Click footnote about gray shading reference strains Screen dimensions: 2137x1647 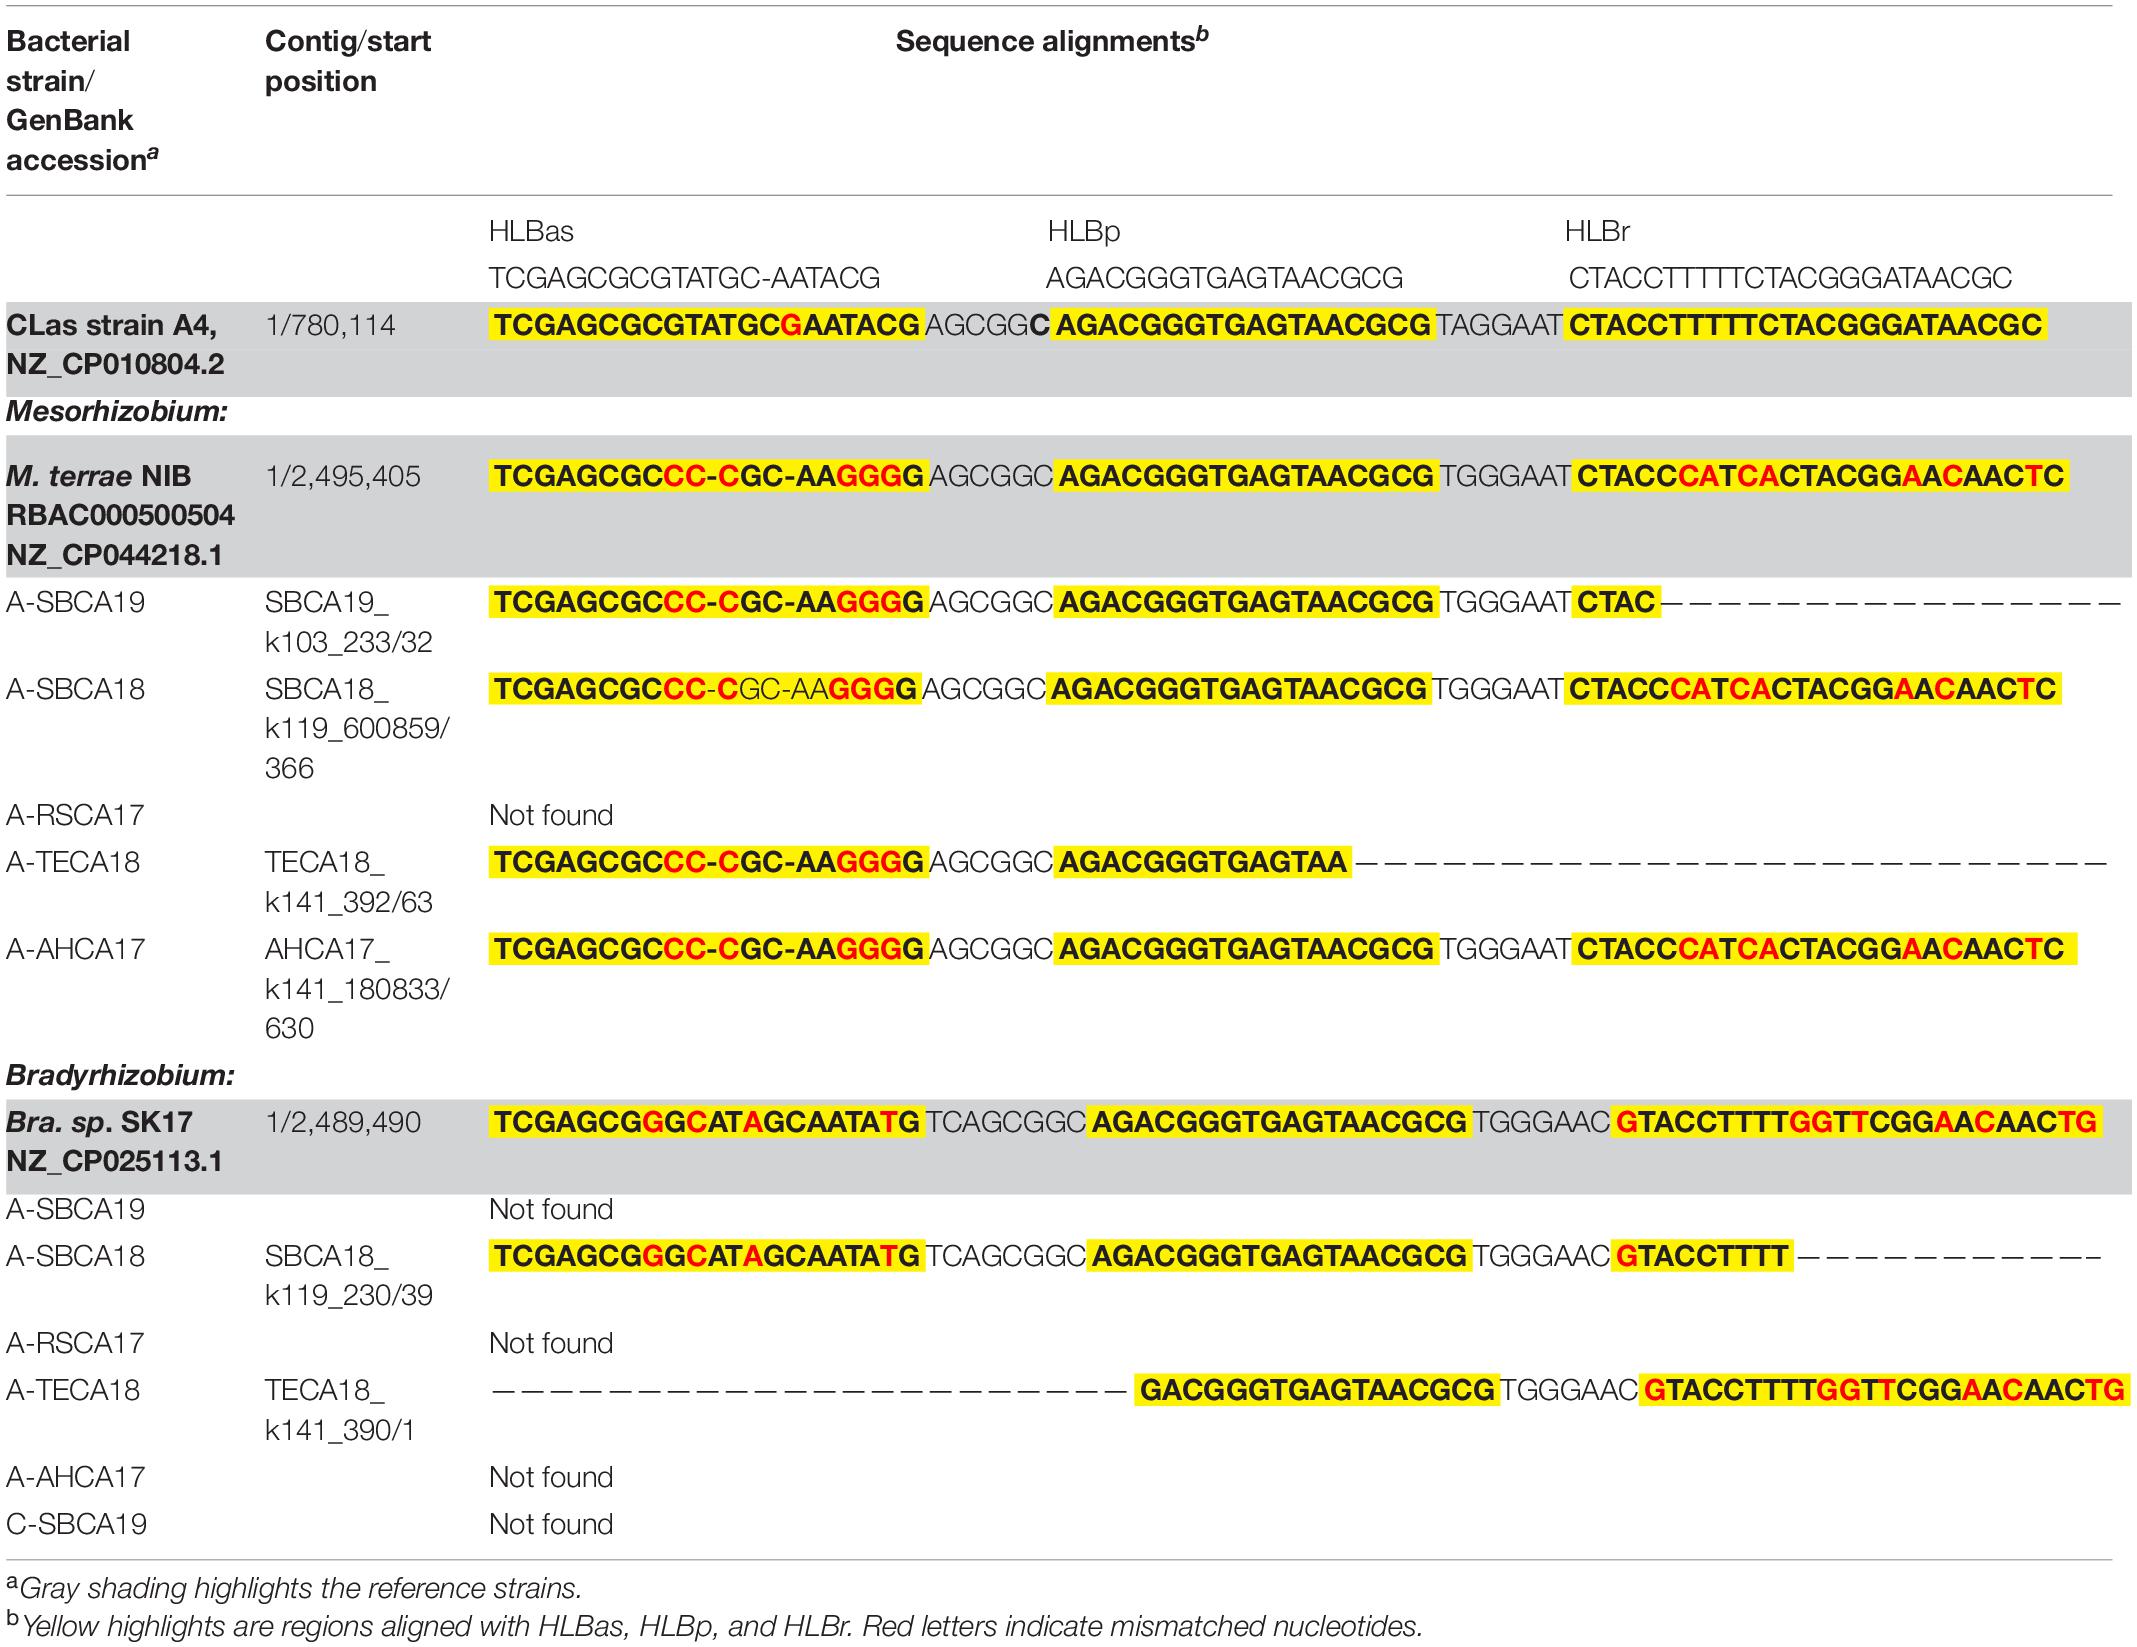(x=294, y=1587)
